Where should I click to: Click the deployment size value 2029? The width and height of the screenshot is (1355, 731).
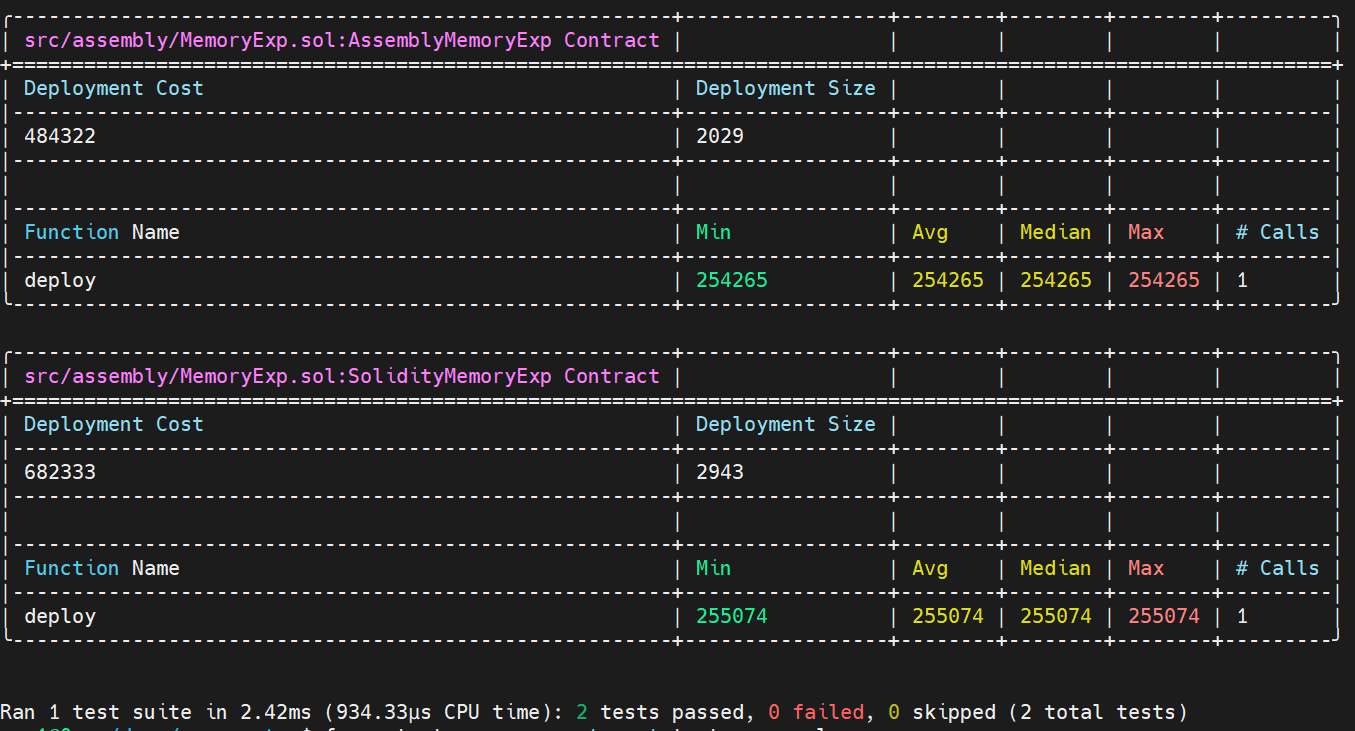click(x=720, y=136)
